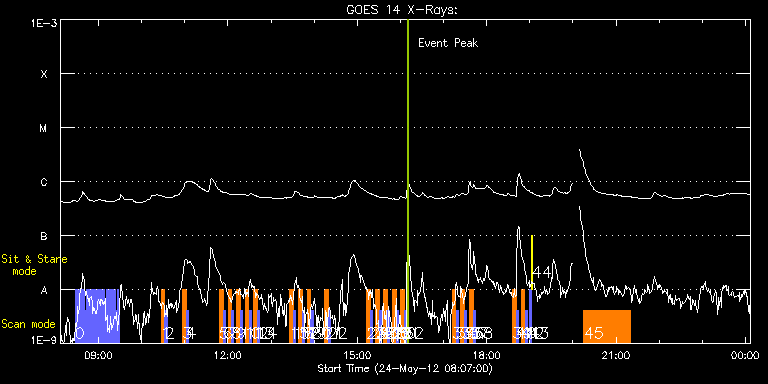Click the "18:00" time axis label

coord(487,355)
